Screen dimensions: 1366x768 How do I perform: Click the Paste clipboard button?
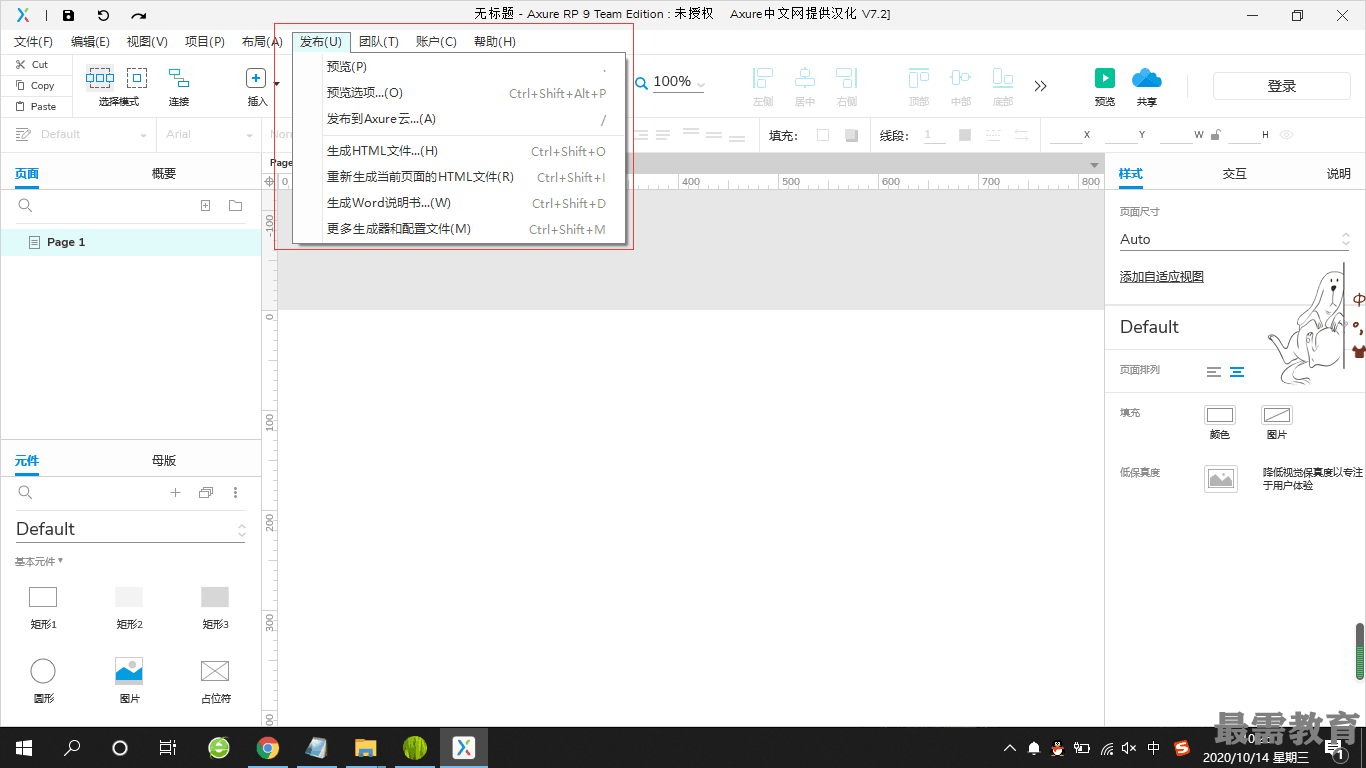click(x=36, y=106)
